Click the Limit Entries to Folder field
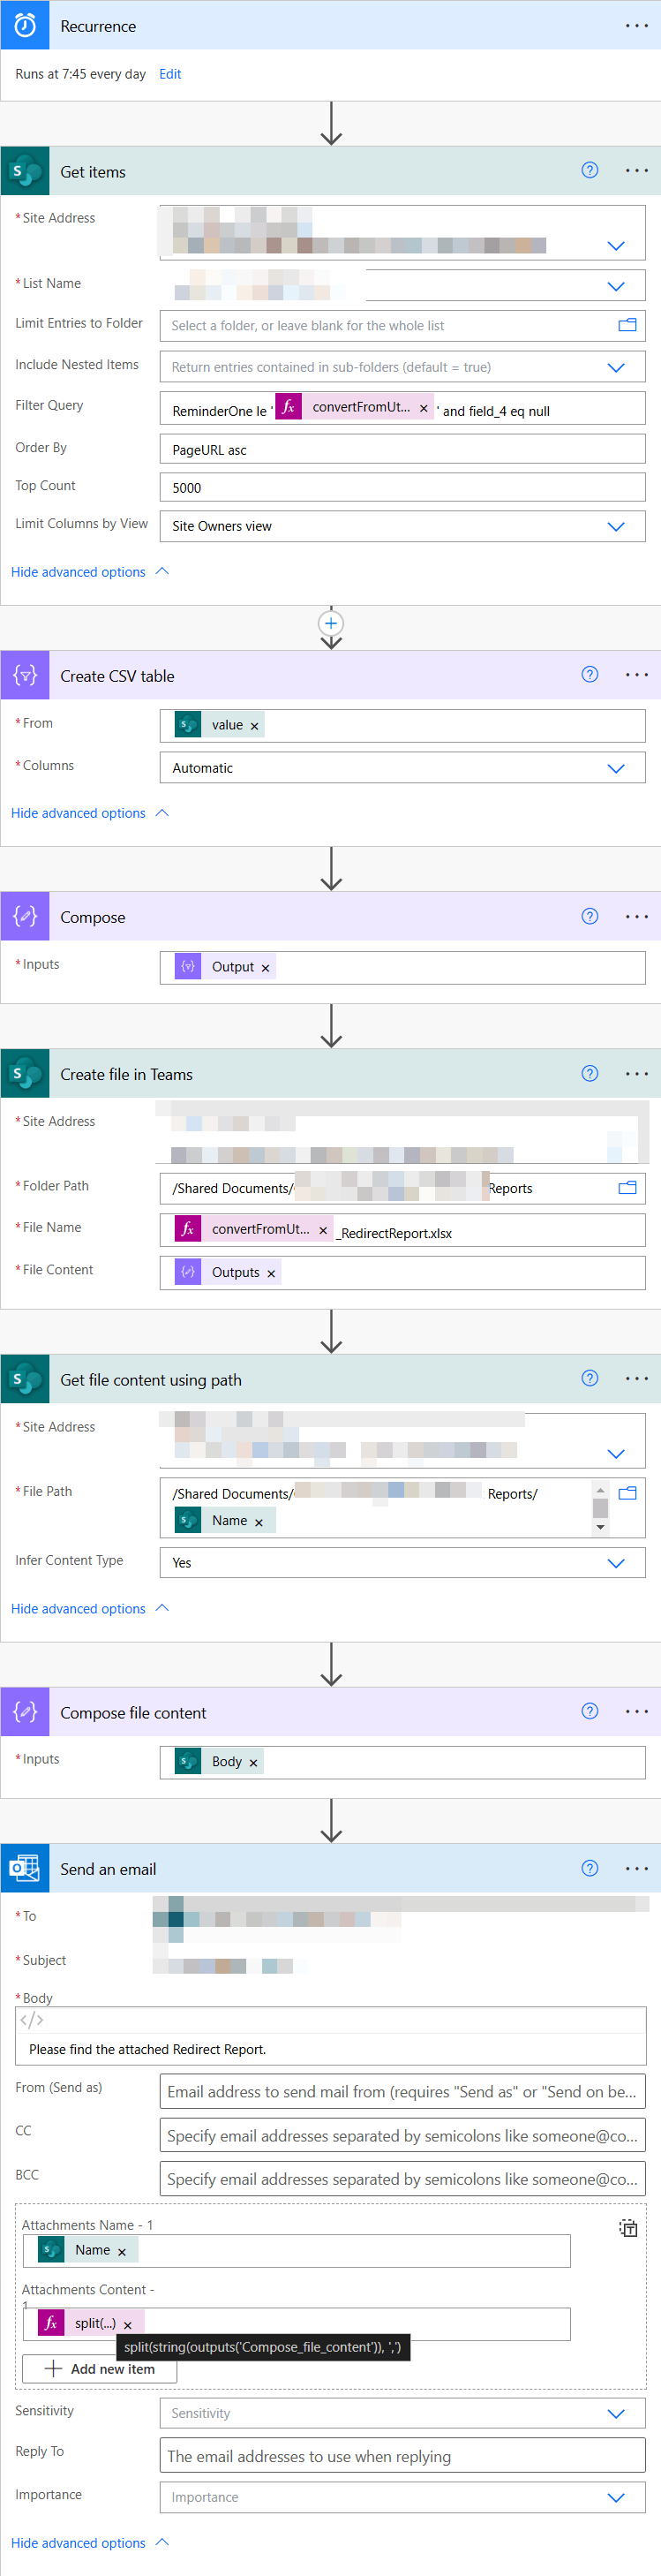The height and width of the screenshot is (2576, 661). pyautogui.click(x=402, y=326)
